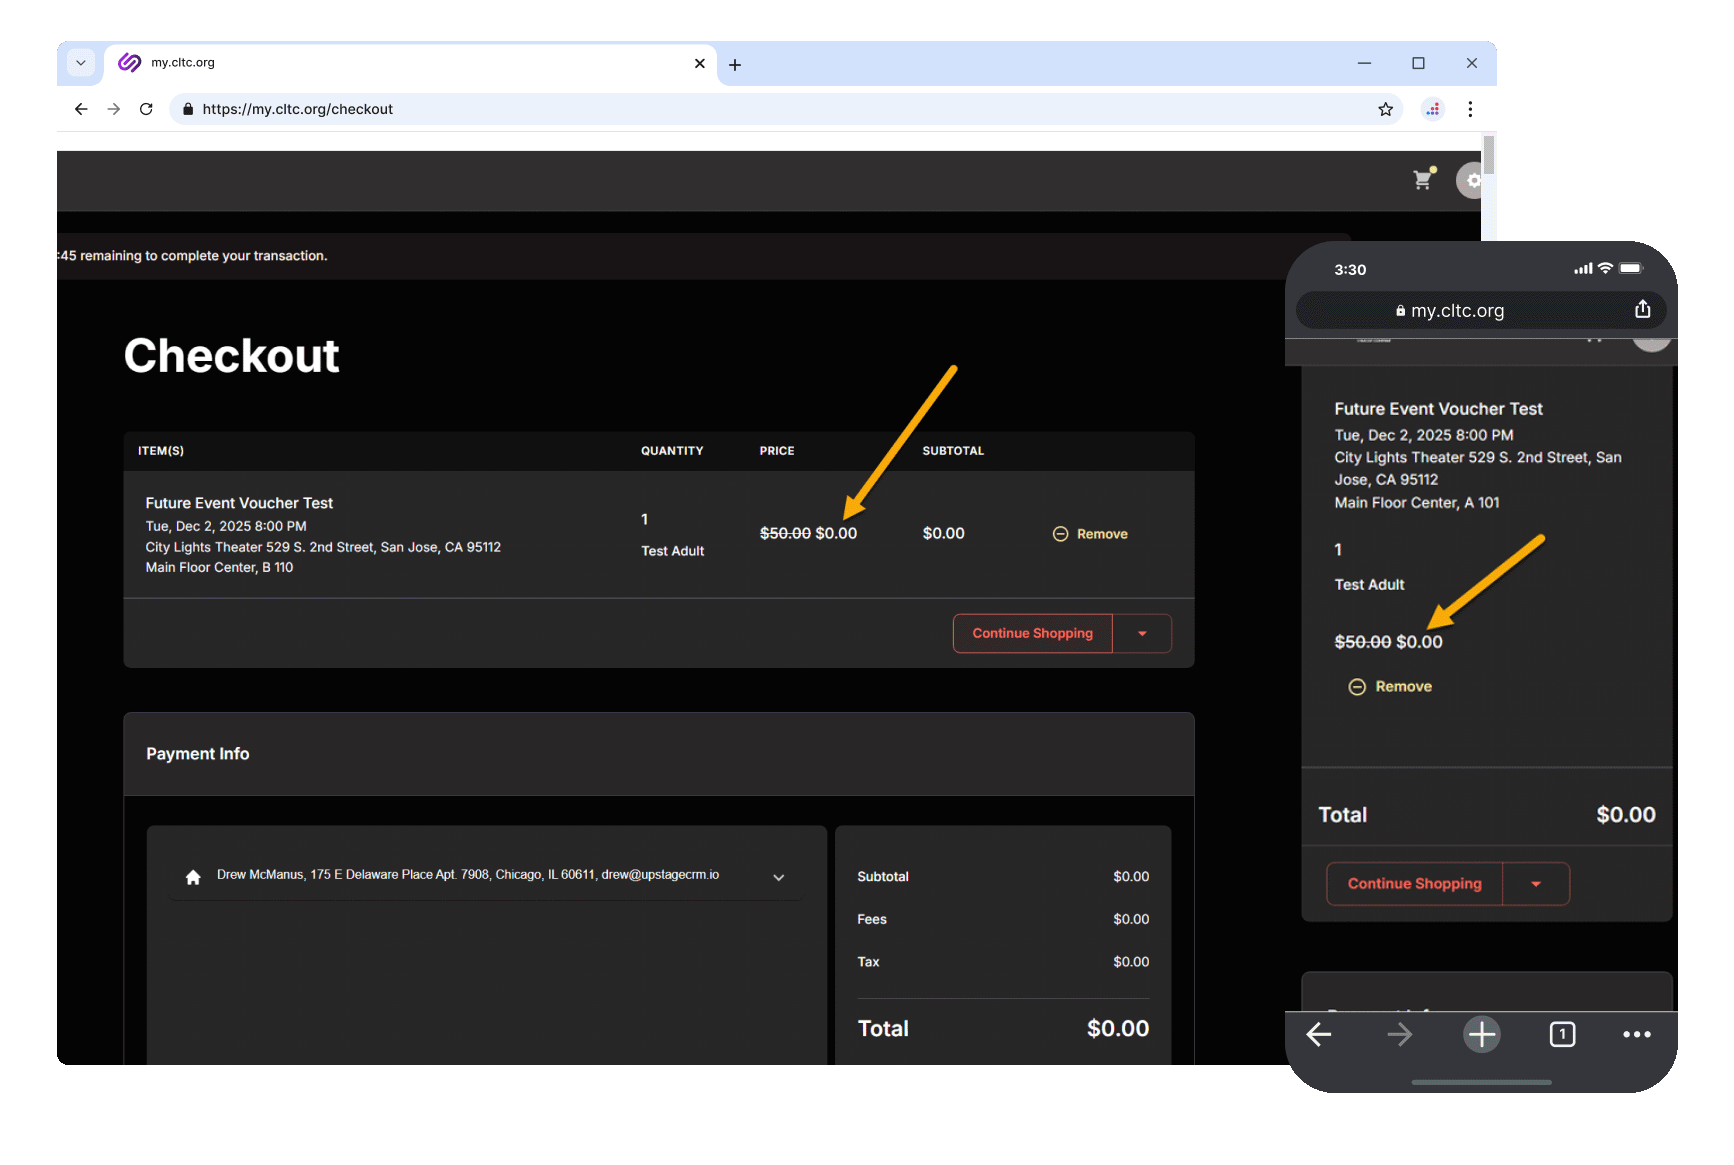Open mobile browser more options menu
The width and height of the screenshot is (1734, 1165).
point(1636,1034)
